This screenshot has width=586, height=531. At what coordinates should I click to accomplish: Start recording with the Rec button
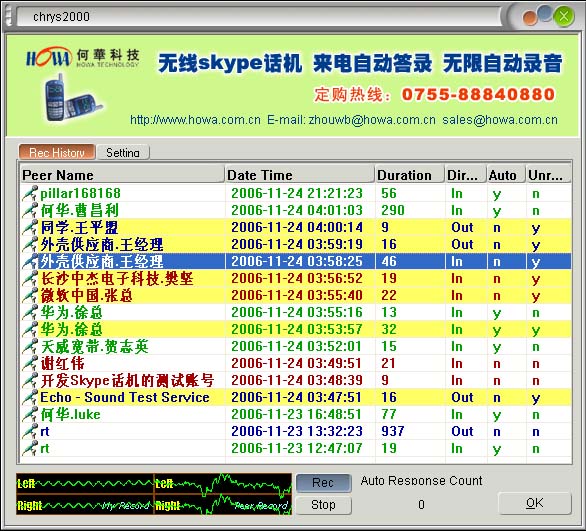324,482
